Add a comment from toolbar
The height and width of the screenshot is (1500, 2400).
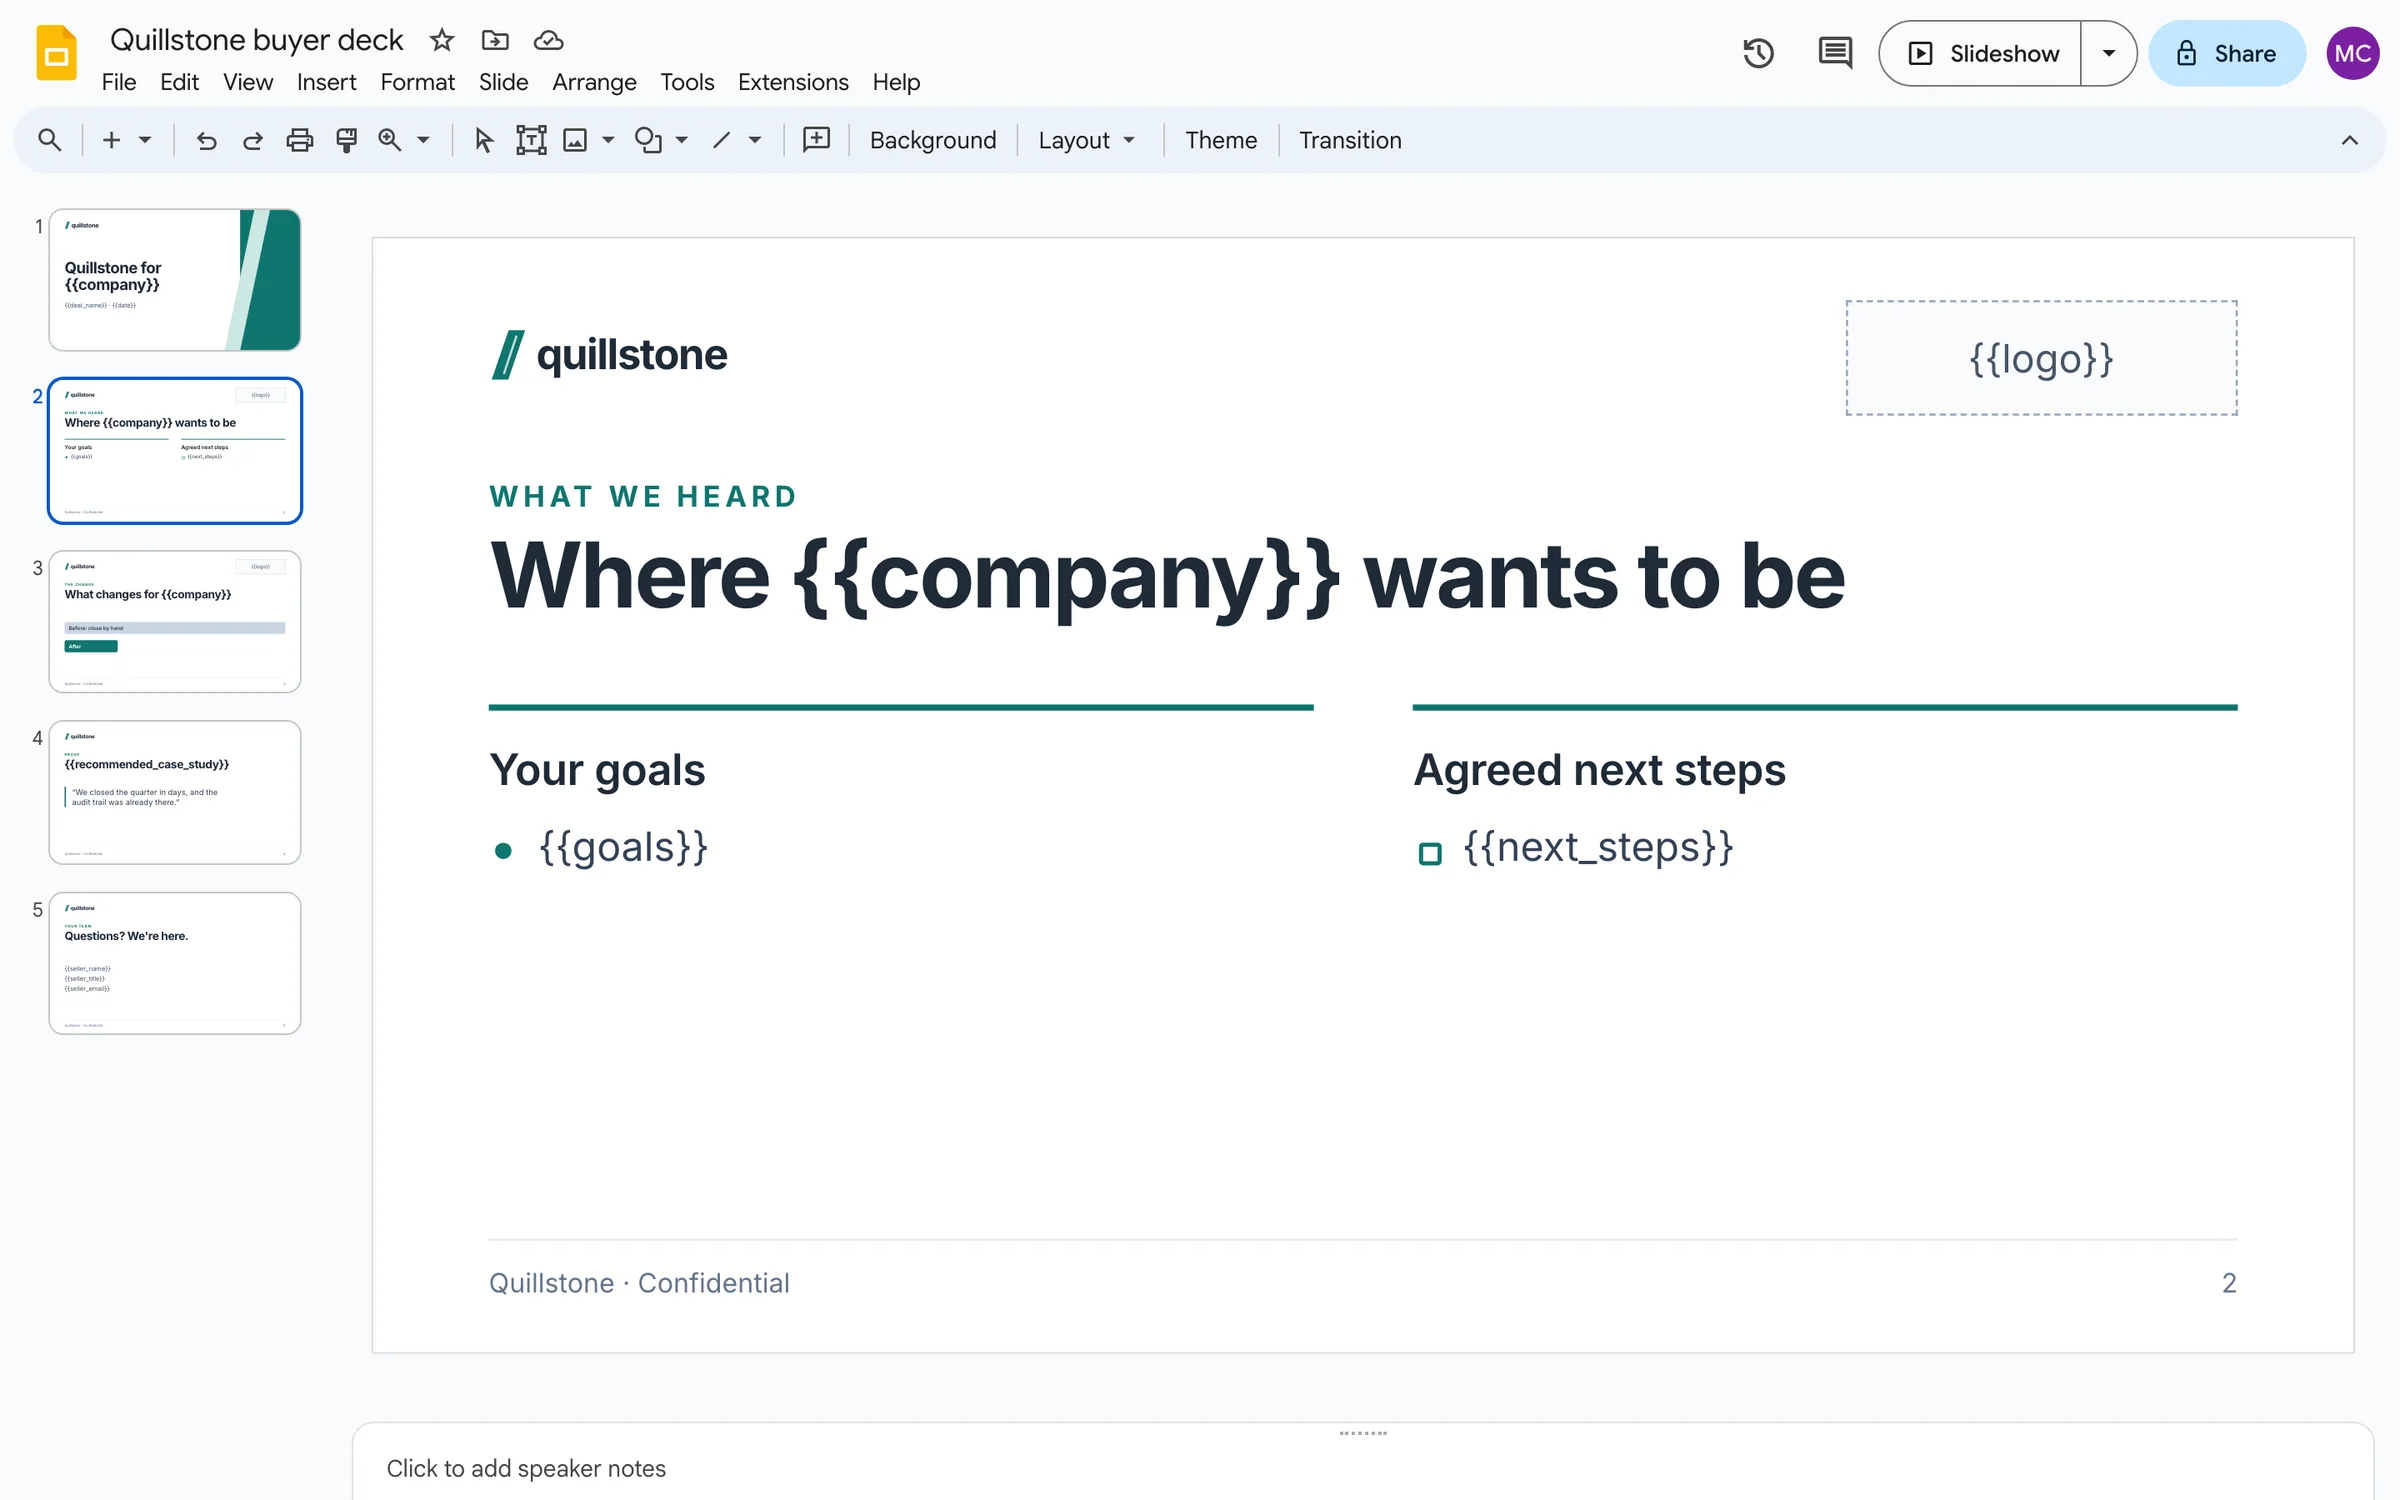[817, 140]
